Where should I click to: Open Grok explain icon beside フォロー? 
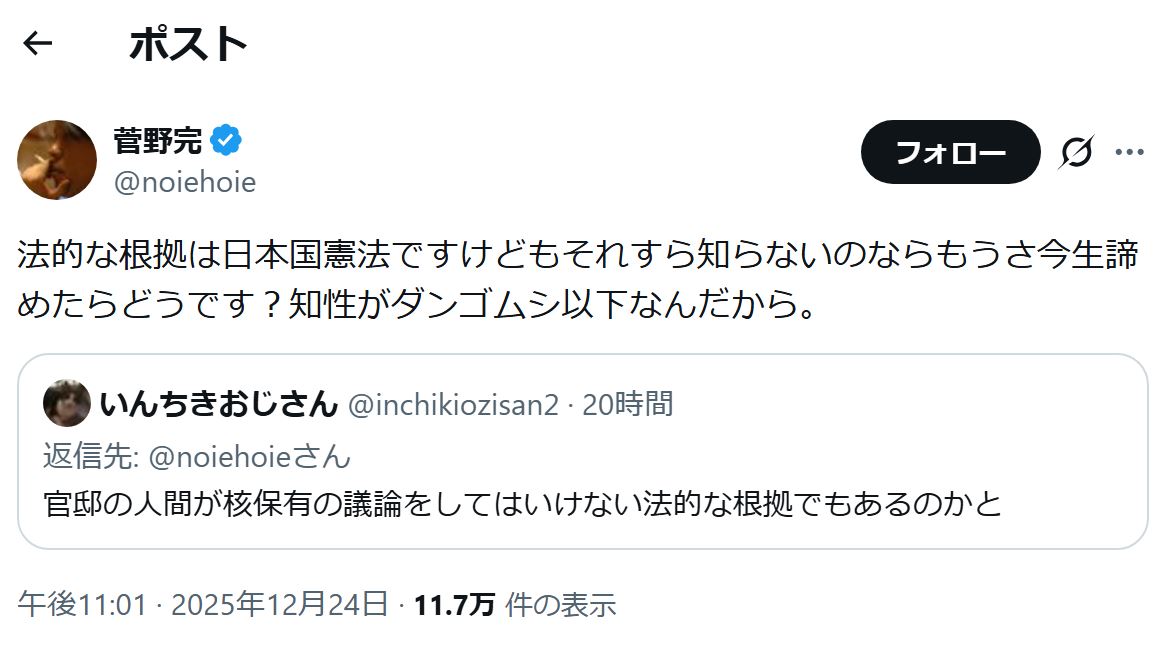click(x=1077, y=152)
